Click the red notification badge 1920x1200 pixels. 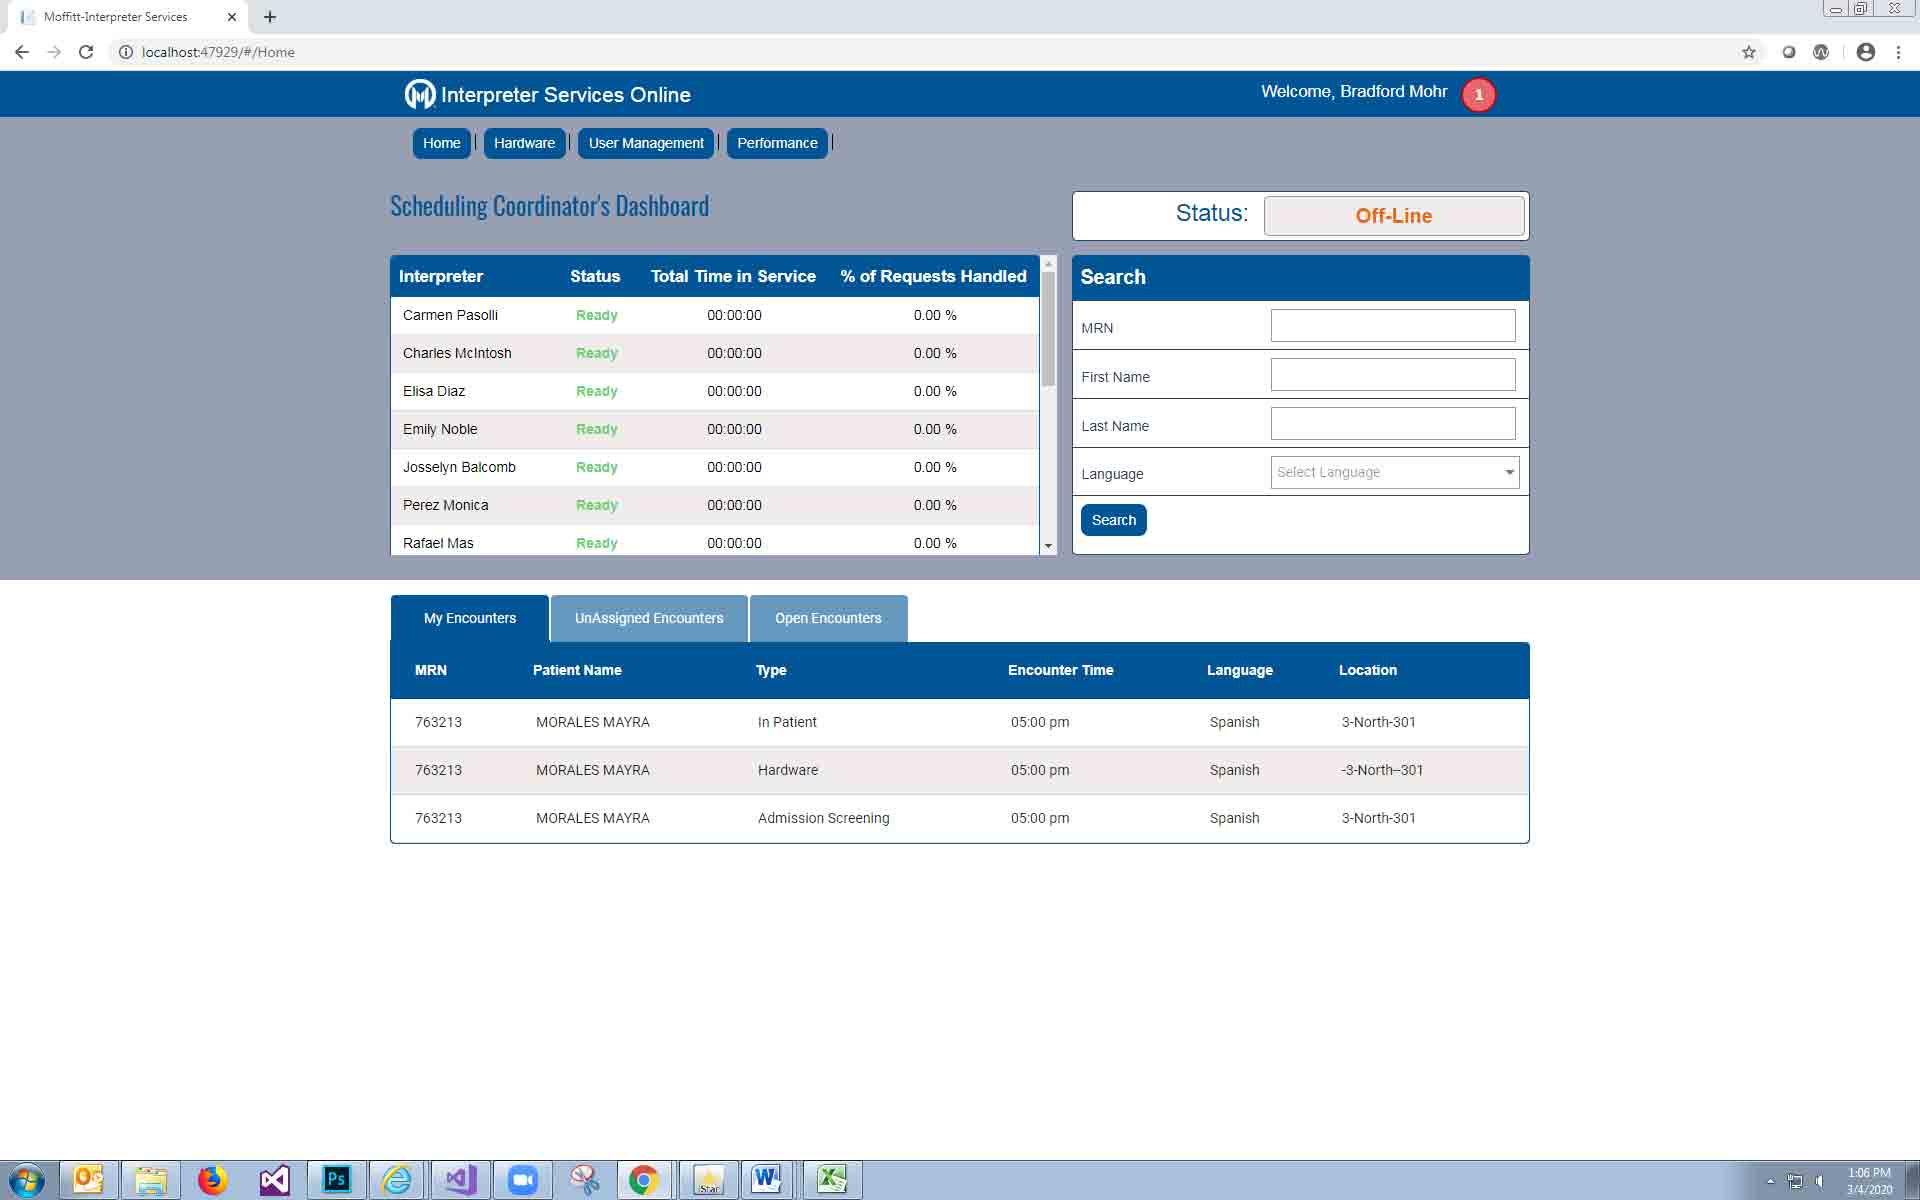(1478, 95)
